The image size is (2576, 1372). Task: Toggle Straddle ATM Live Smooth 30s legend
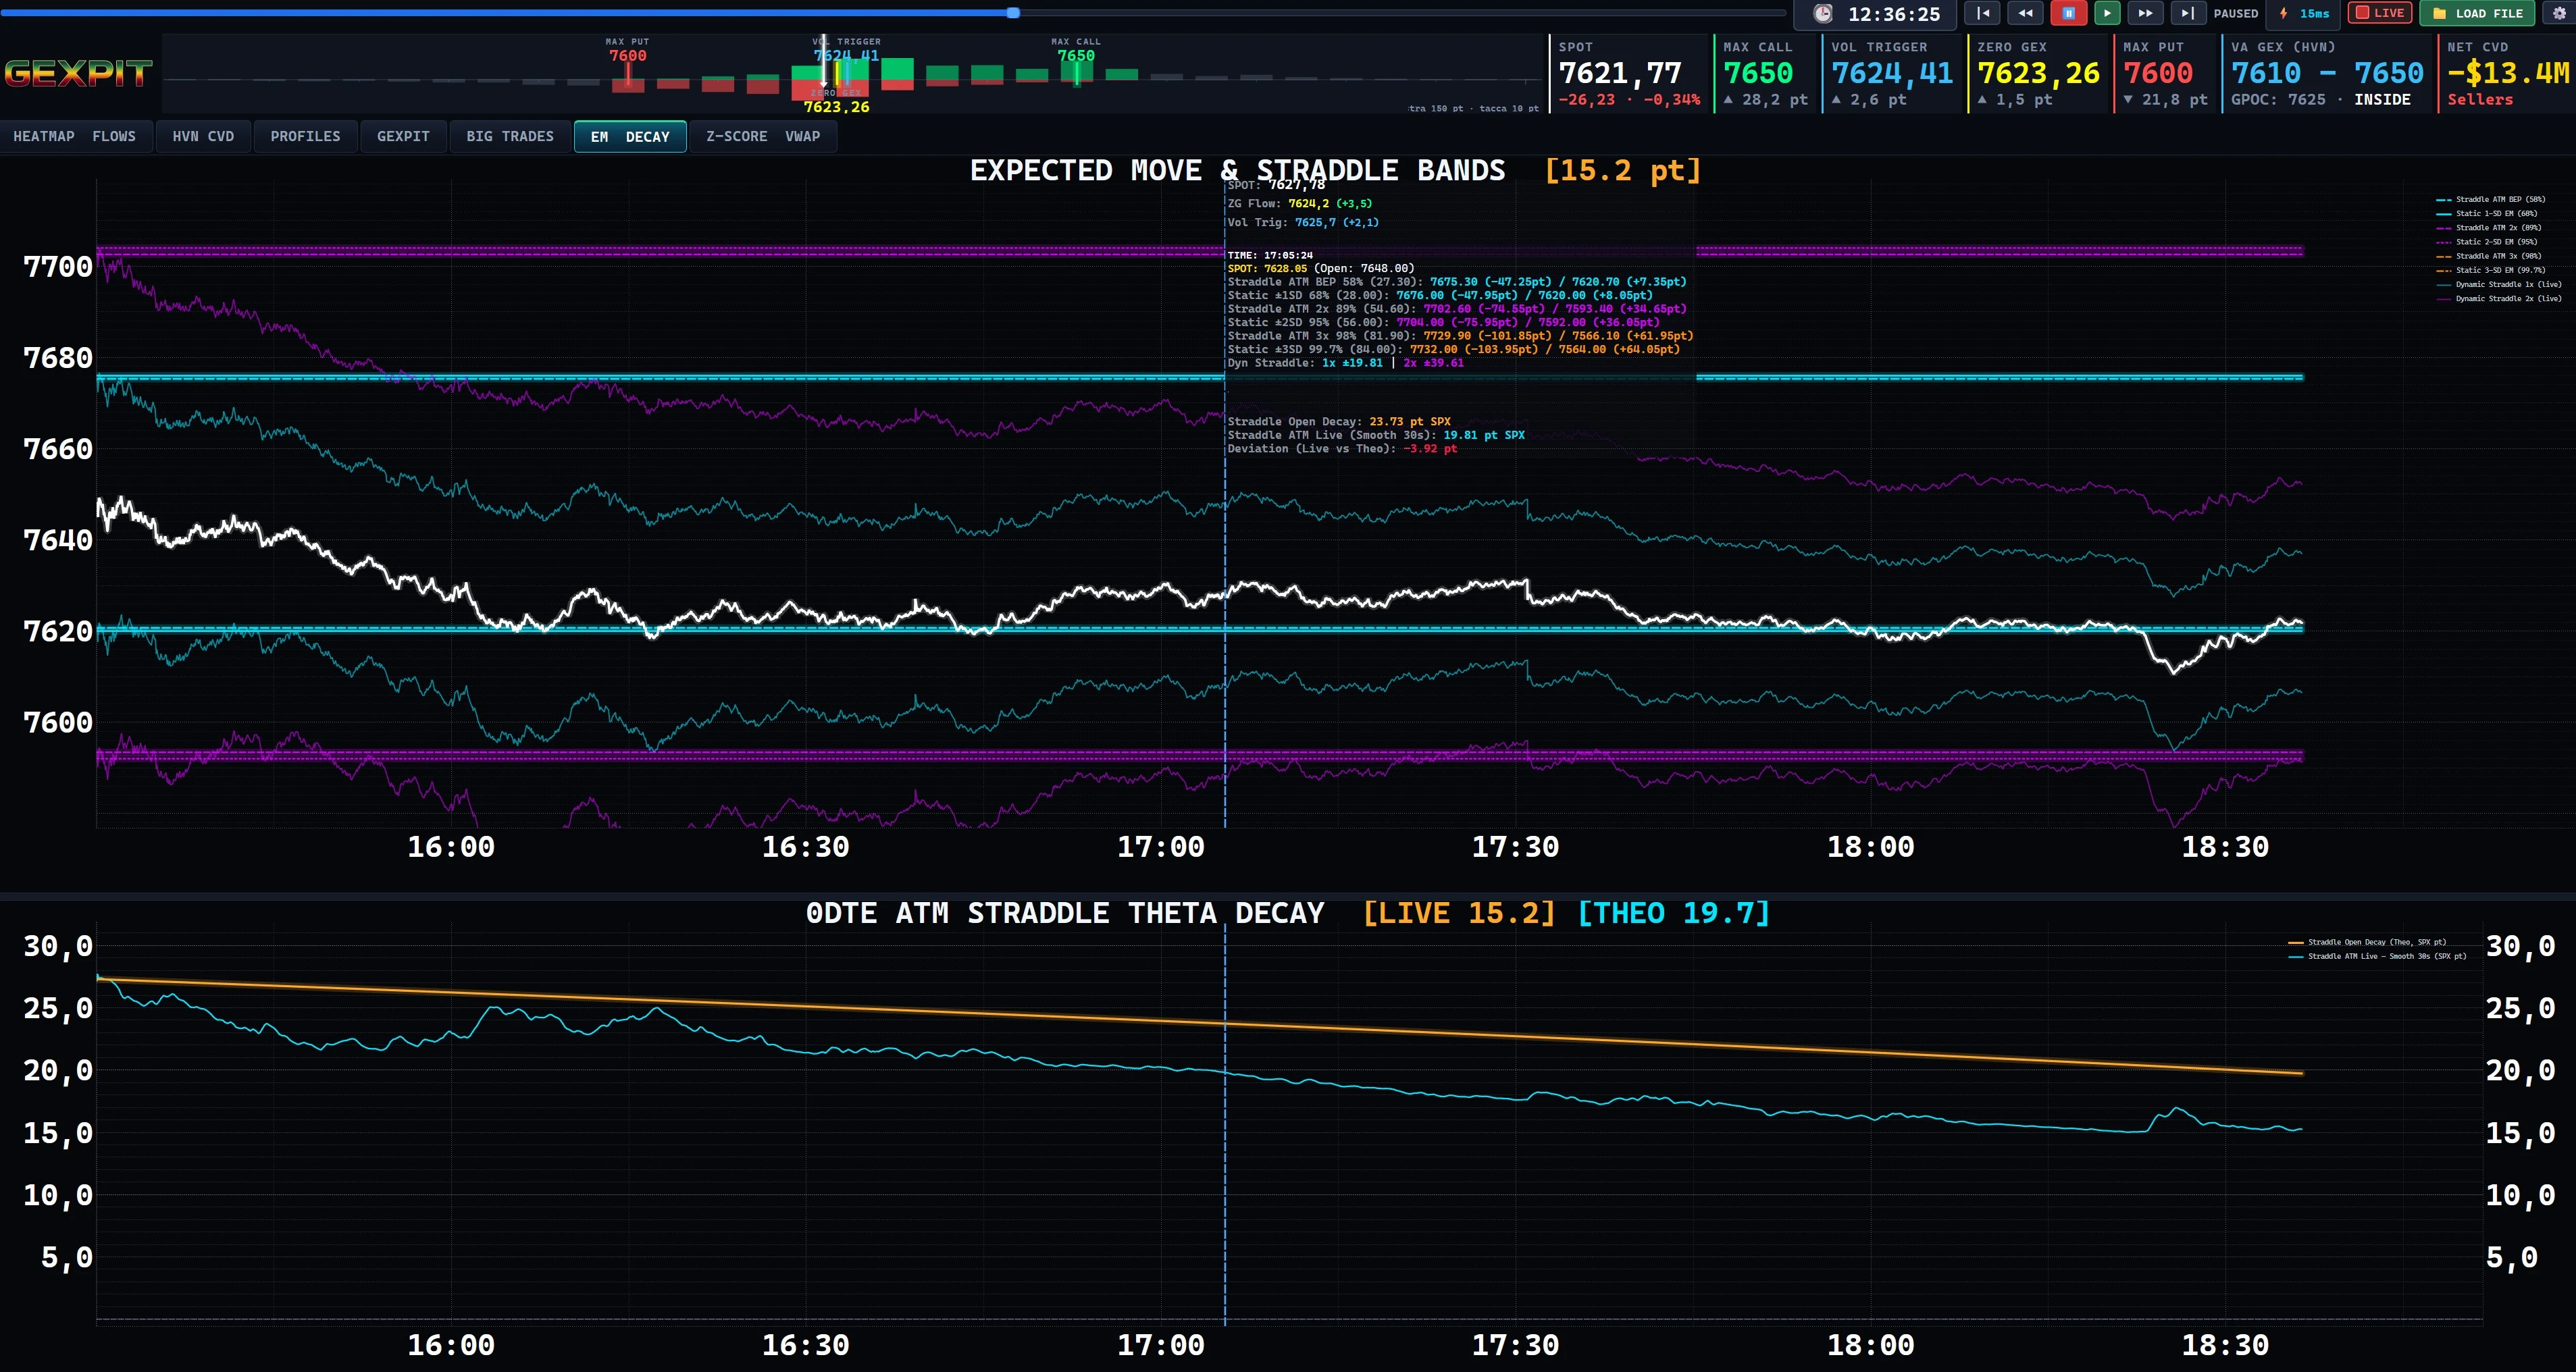coord(2378,956)
